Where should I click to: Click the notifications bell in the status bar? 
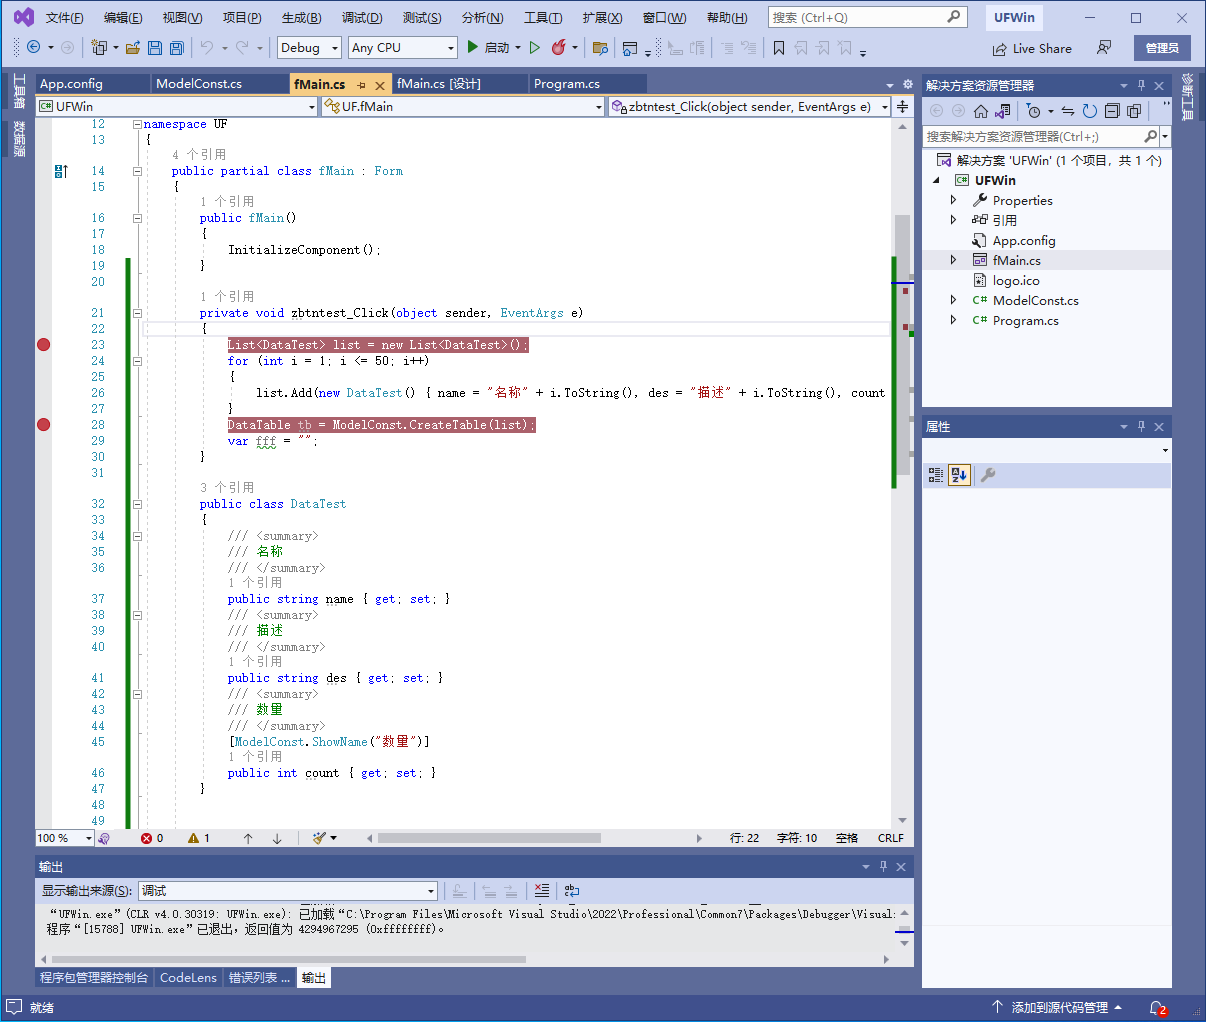(1157, 1007)
